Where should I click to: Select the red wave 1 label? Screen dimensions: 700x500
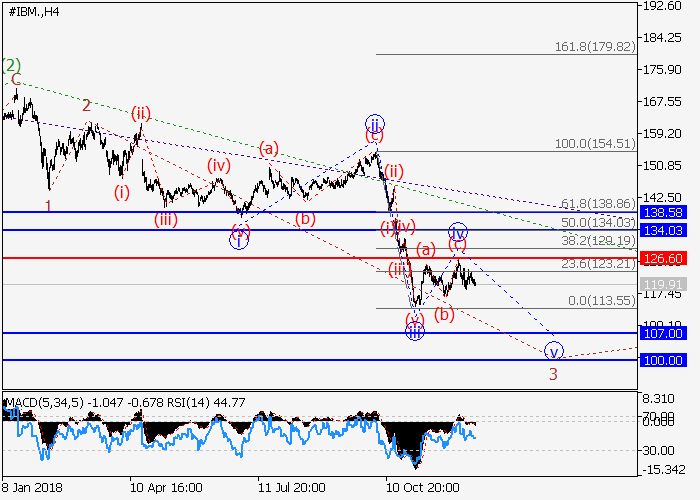[47, 205]
